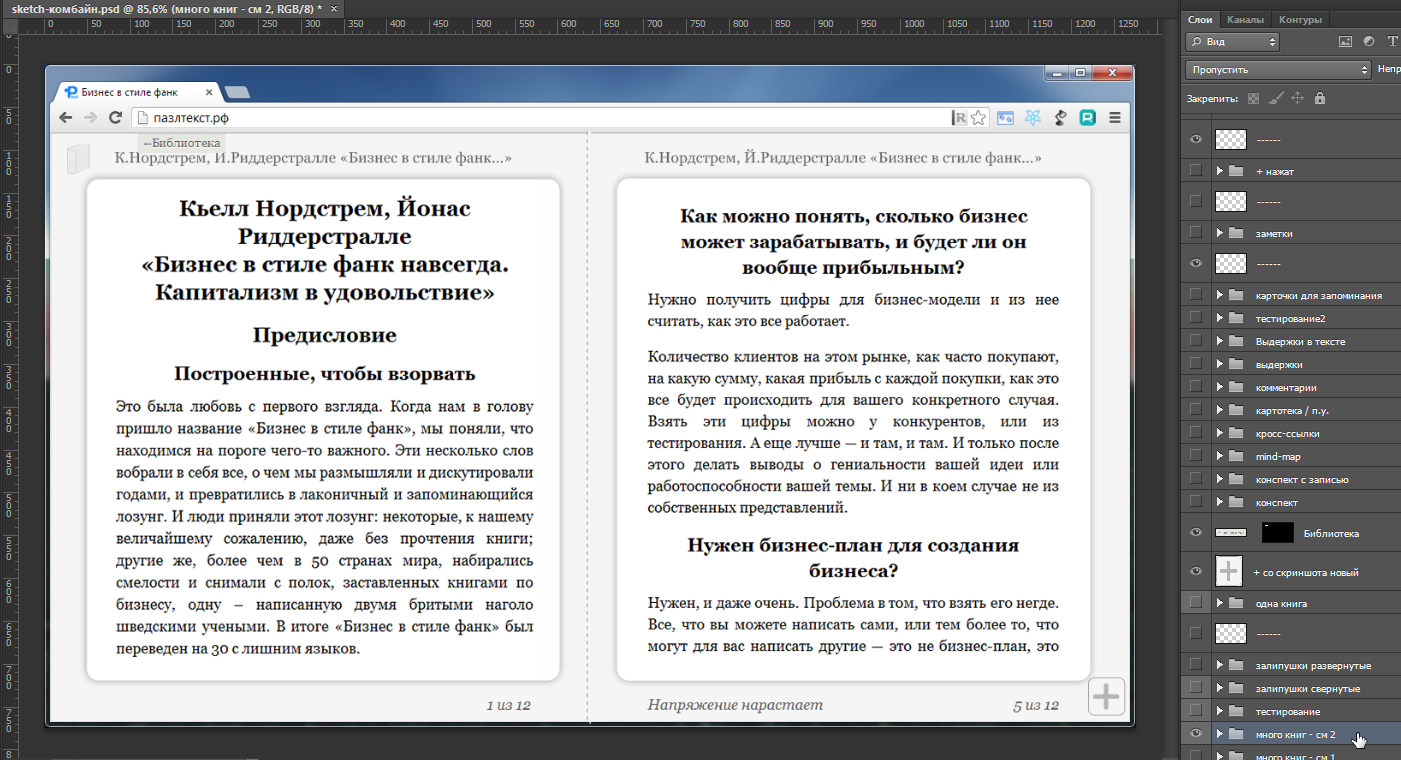Switch to the Каналы tab
Viewport: 1401px width, 760px height.
1245,19
